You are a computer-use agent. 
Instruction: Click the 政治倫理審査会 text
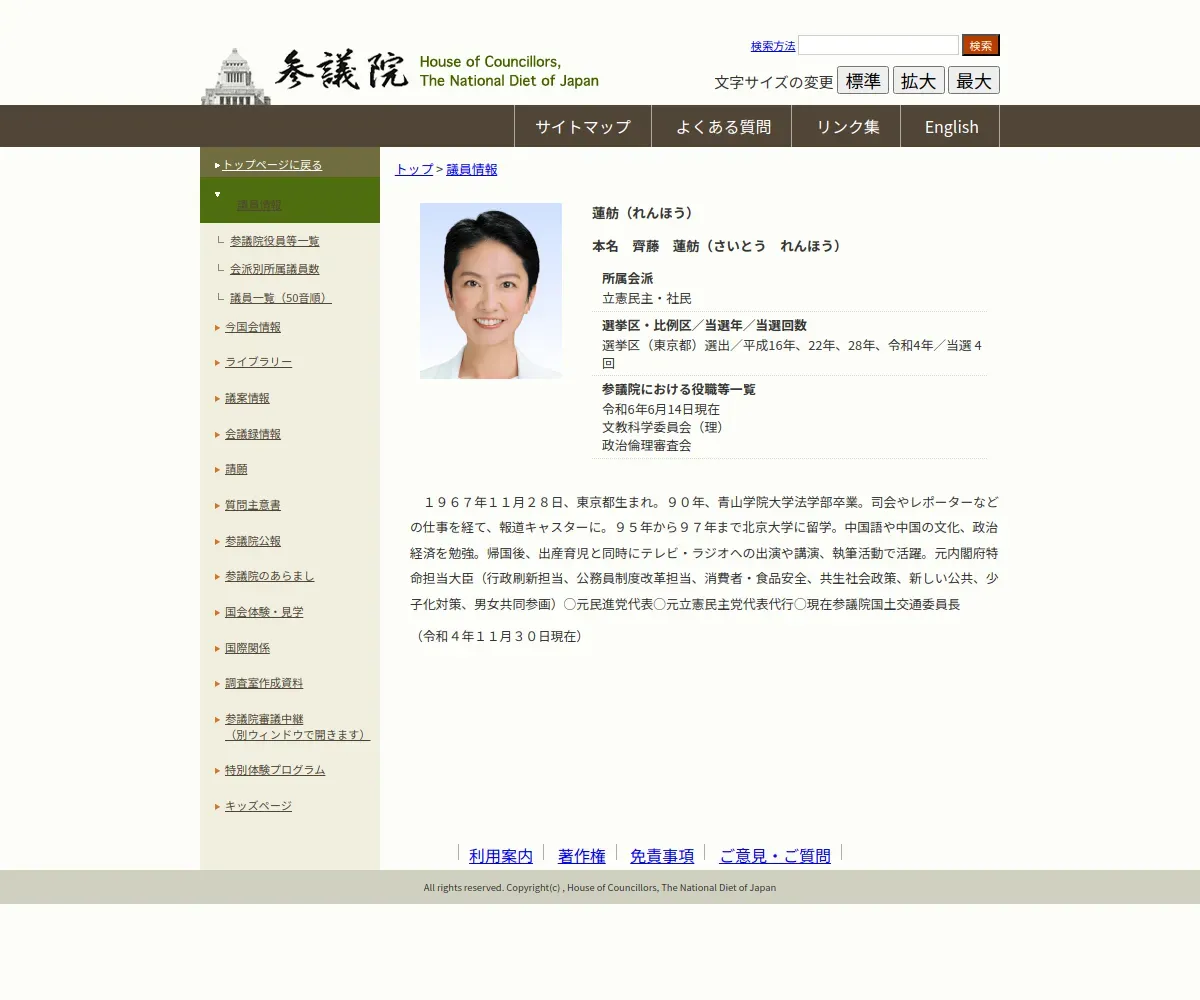coord(646,445)
